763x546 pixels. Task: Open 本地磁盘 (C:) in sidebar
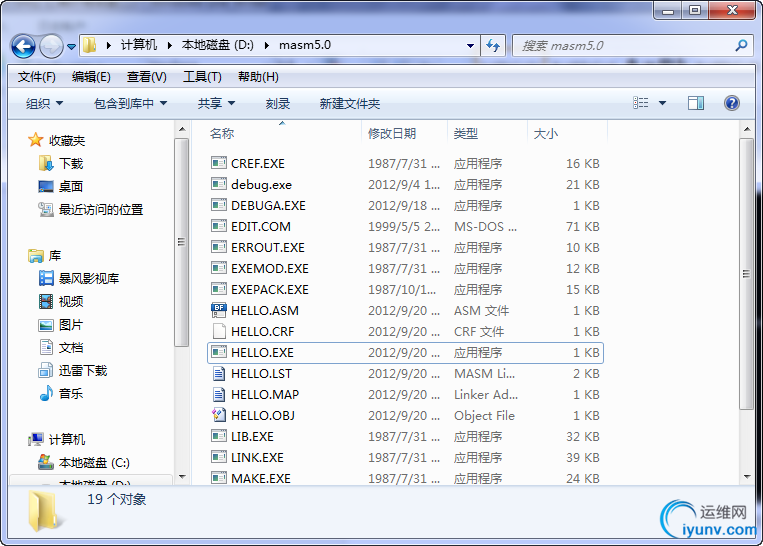94,462
